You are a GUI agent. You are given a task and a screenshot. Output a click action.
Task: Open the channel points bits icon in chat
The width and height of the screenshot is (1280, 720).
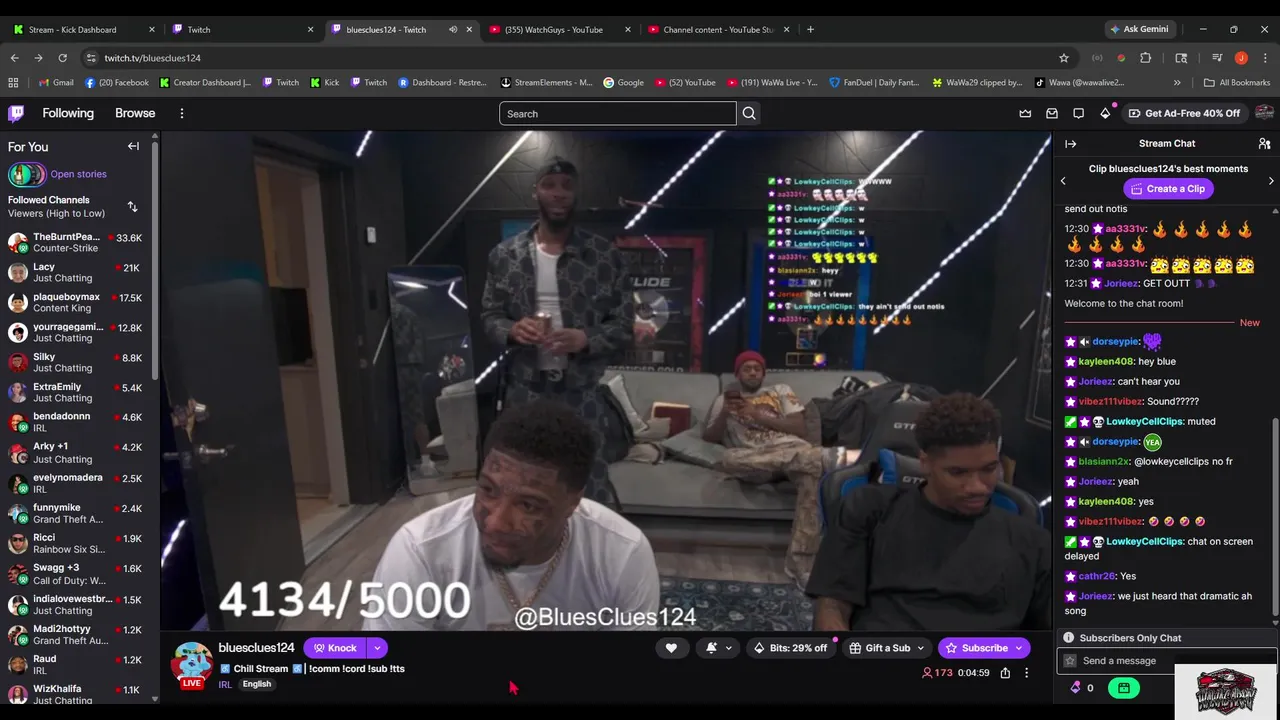click(1076, 688)
